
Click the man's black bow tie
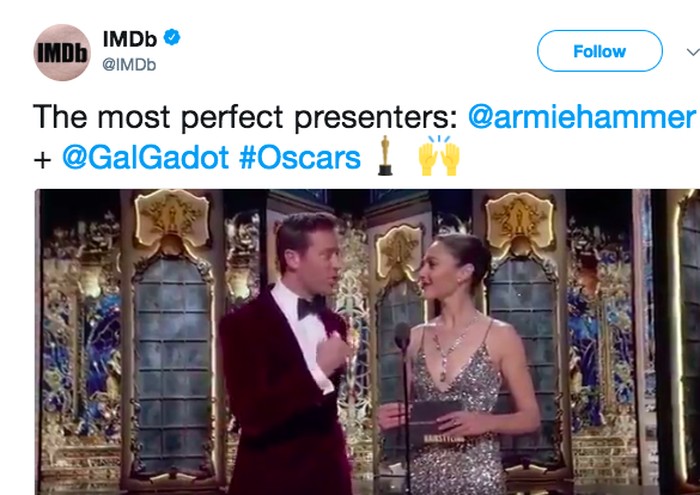[x=311, y=303]
